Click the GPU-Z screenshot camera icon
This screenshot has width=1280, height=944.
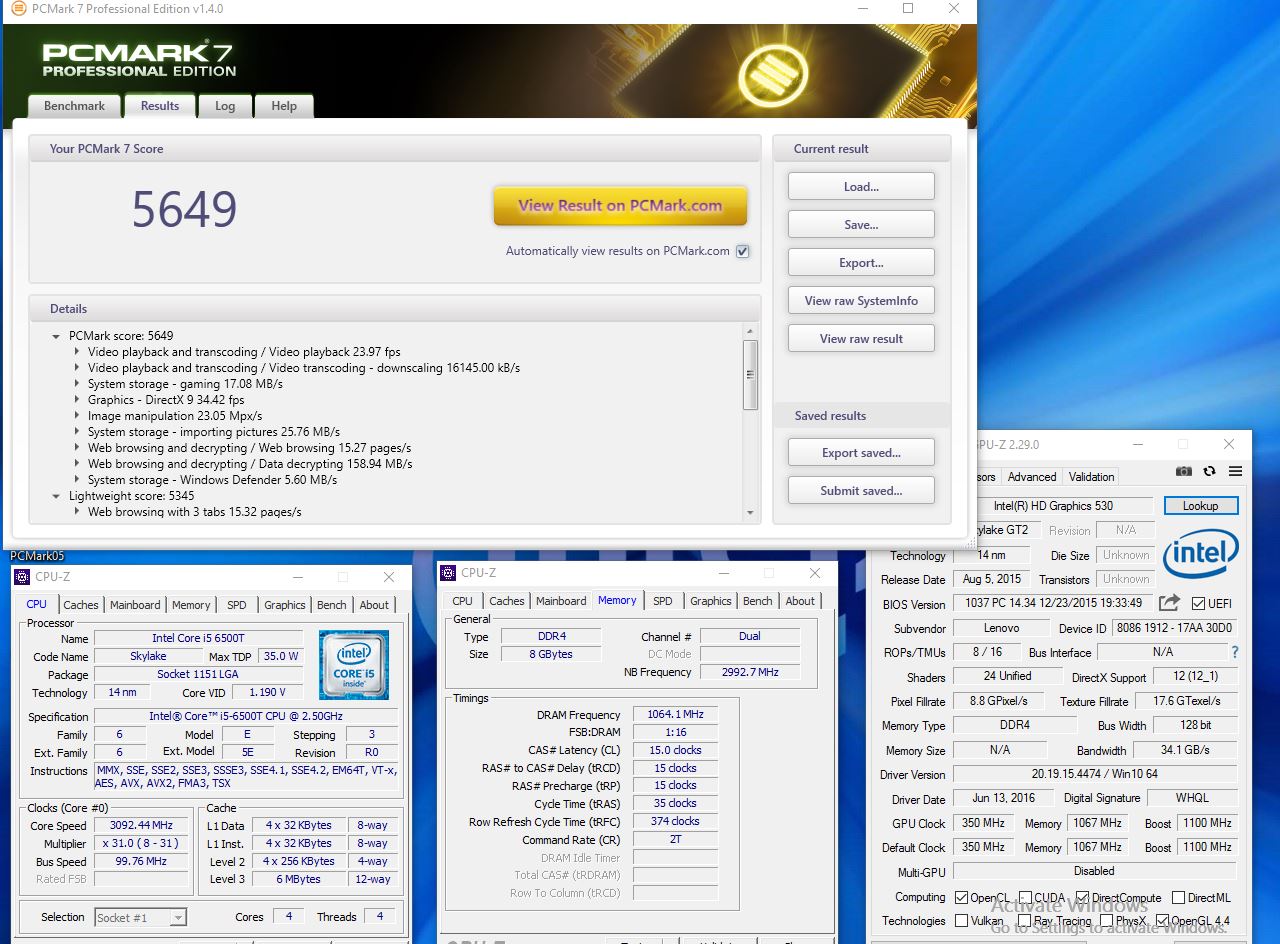click(1184, 472)
